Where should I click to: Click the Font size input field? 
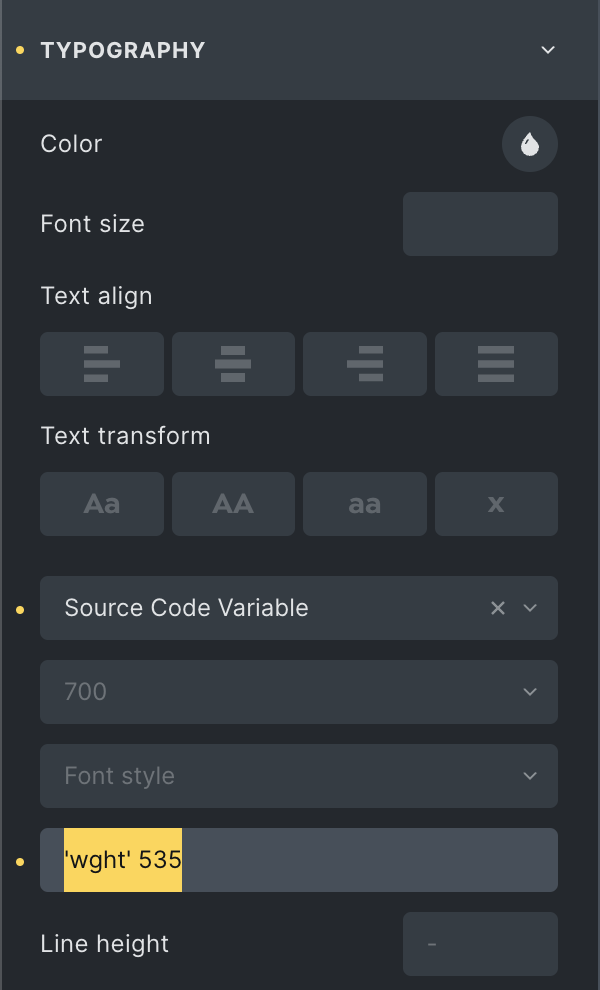[480, 224]
